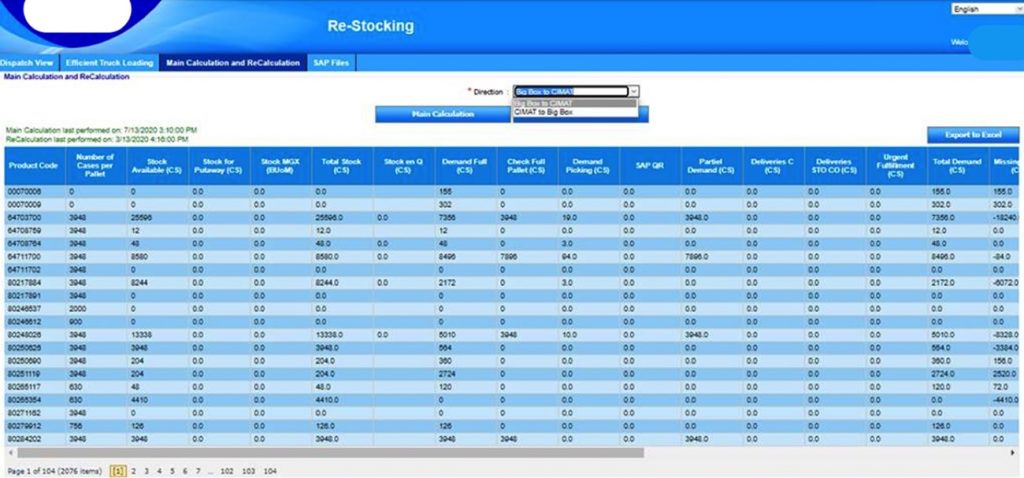Sort by Deliveries STO CO (CS) header
The image size is (1024, 478).
pyautogui.click(x=835, y=166)
